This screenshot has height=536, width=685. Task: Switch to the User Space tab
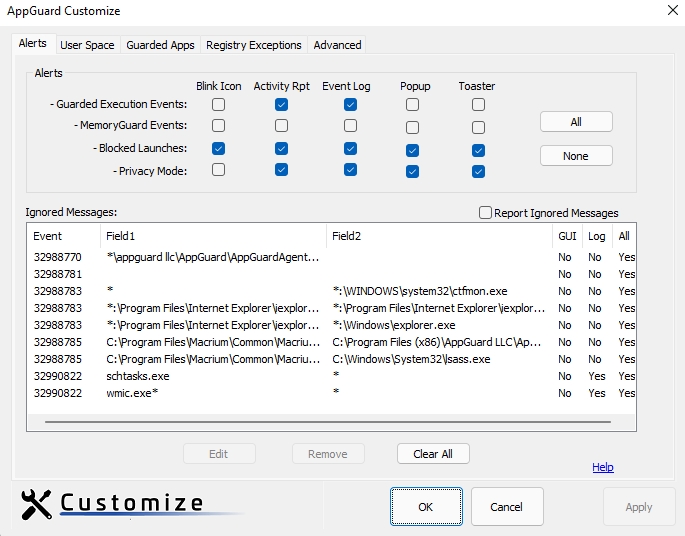87,45
